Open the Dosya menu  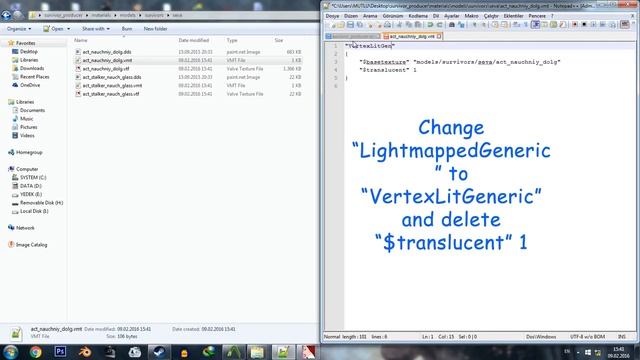pos(332,16)
